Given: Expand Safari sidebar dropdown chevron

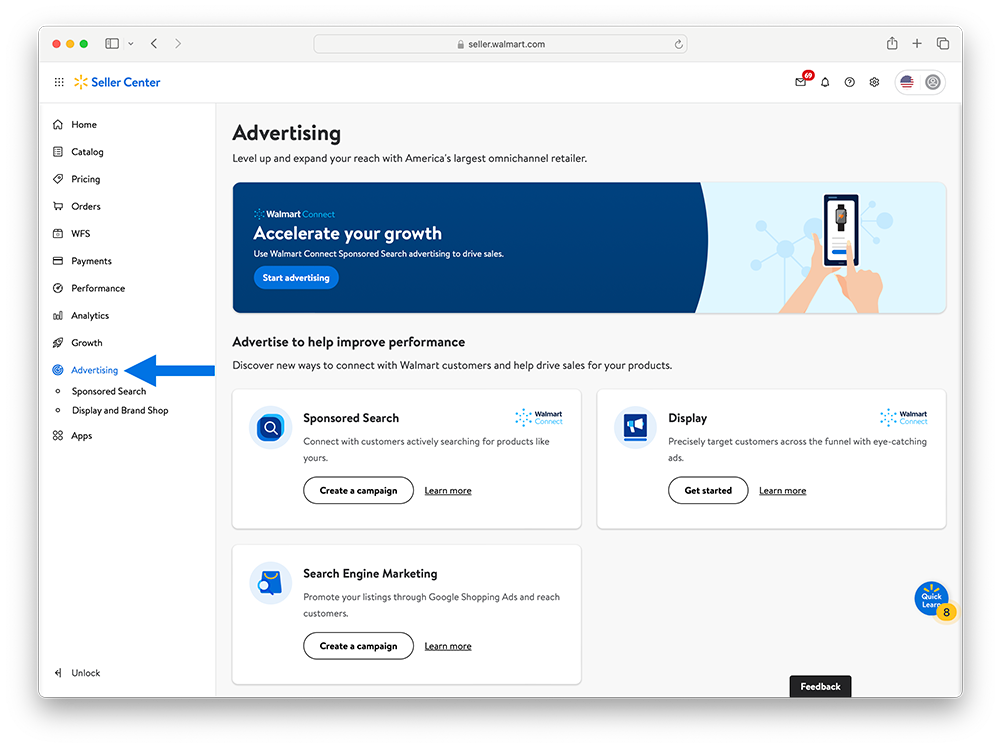Looking at the screenshot, I should pos(131,44).
